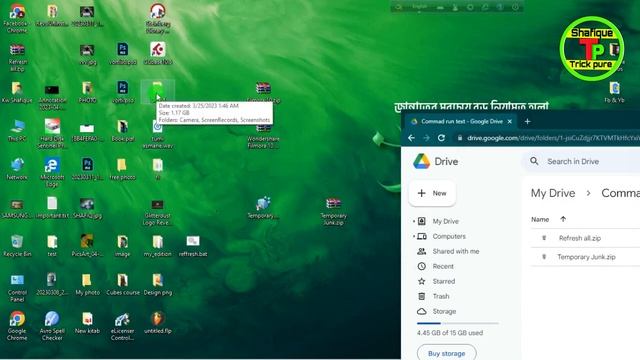Open Shared with me section
Image resolution: width=640 pixels, height=360 pixels.
(x=456, y=251)
